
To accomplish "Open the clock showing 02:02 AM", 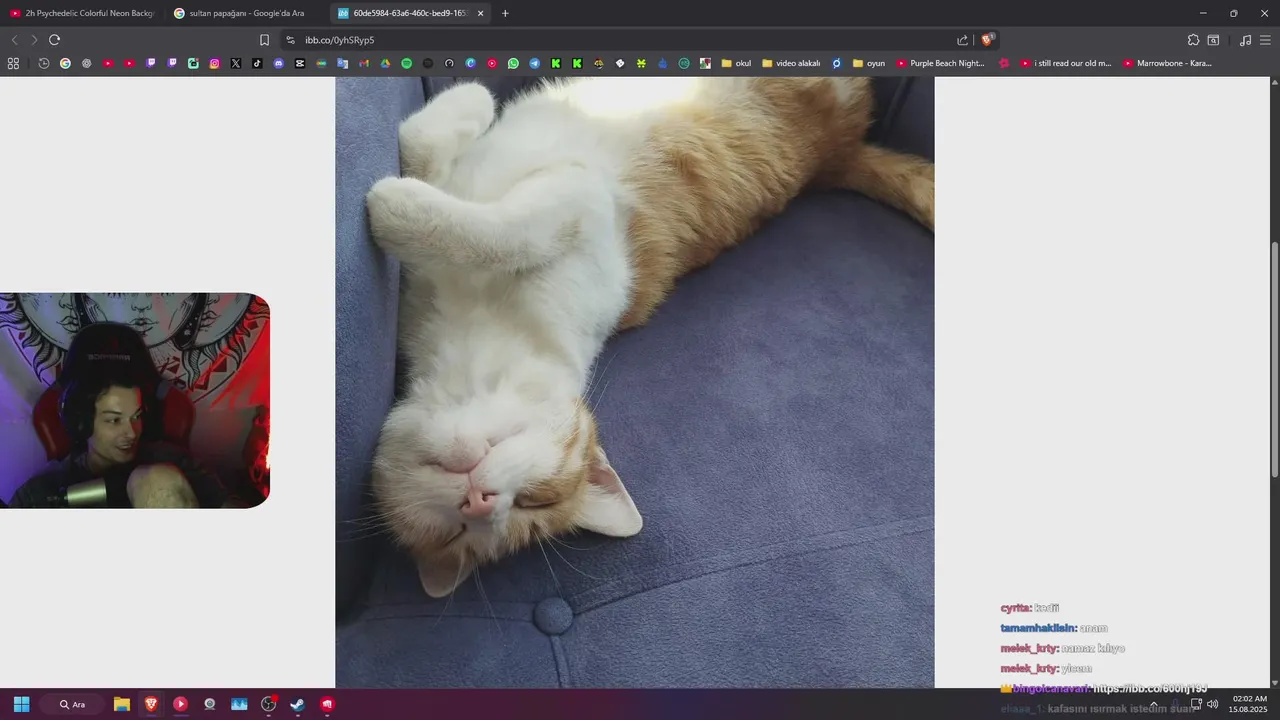I will (x=1249, y=704).
